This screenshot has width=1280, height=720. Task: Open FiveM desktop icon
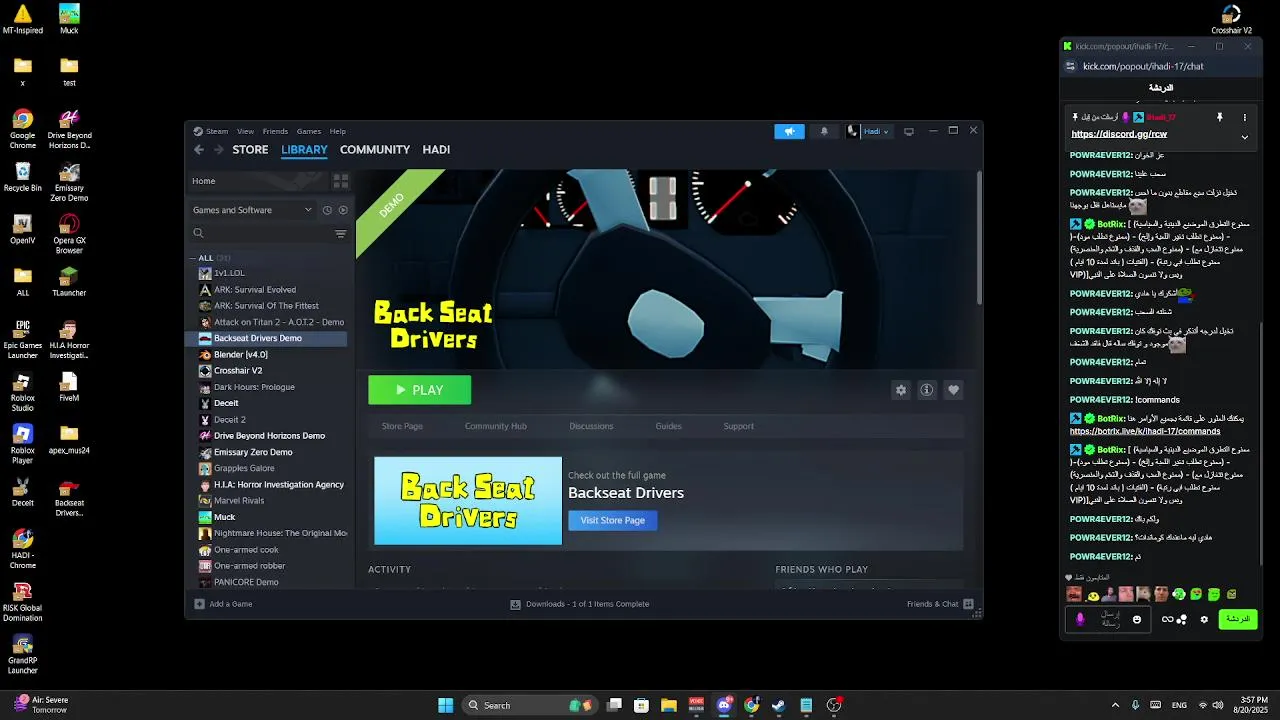(x=69, y=387)
